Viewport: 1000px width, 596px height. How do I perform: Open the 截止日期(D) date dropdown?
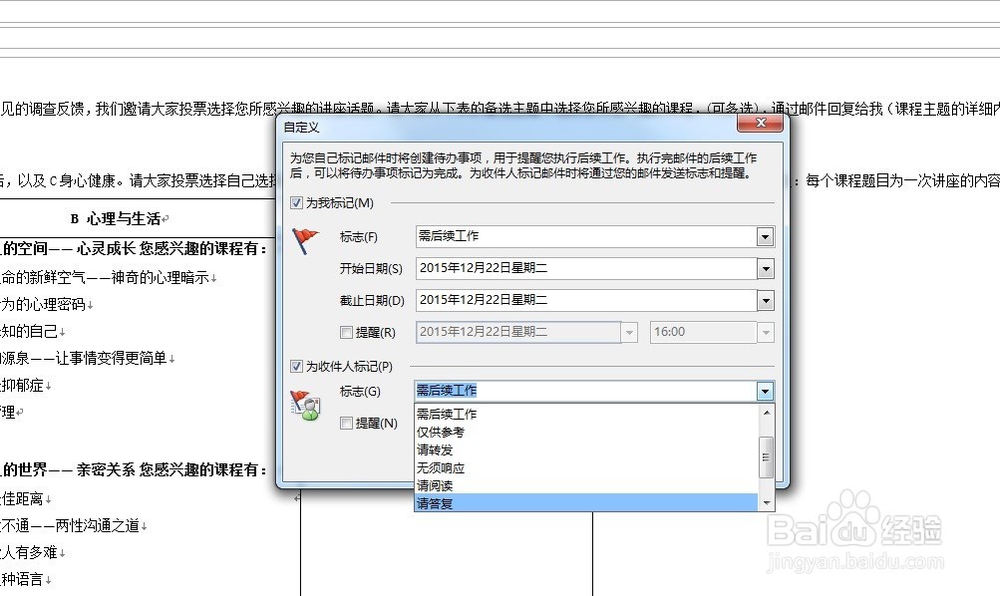765,300
